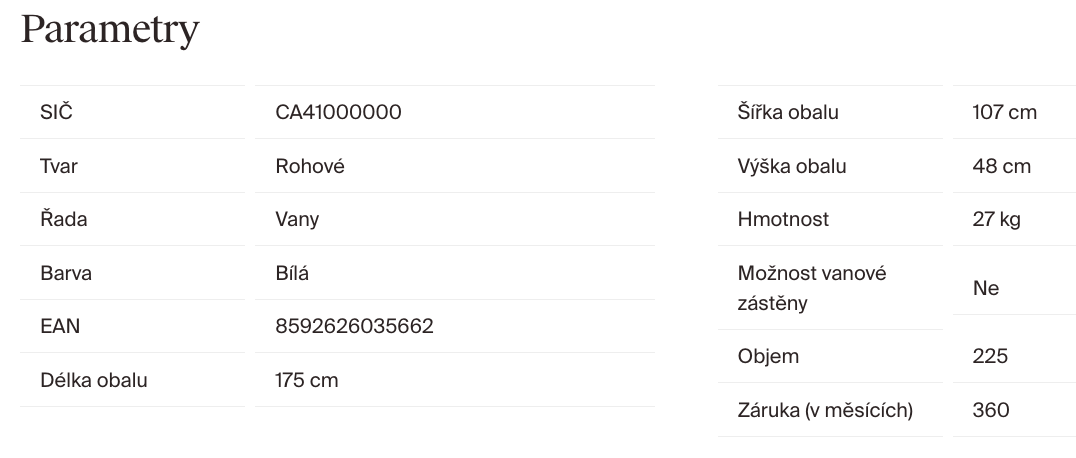
Task: Click the Bílá color value
Action: (292, 273)
